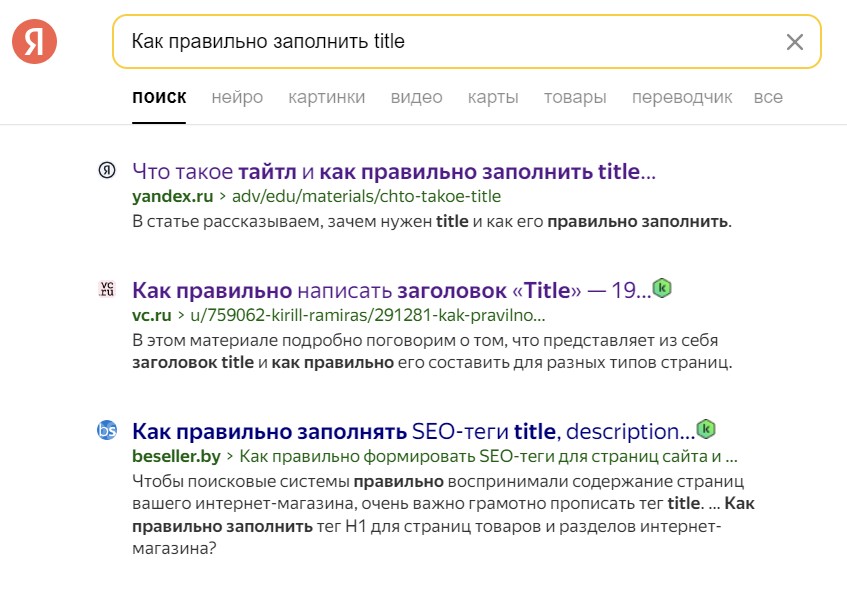The image size is (847, 591).
Task: Select the нейро tab
Action: (237, 97)
